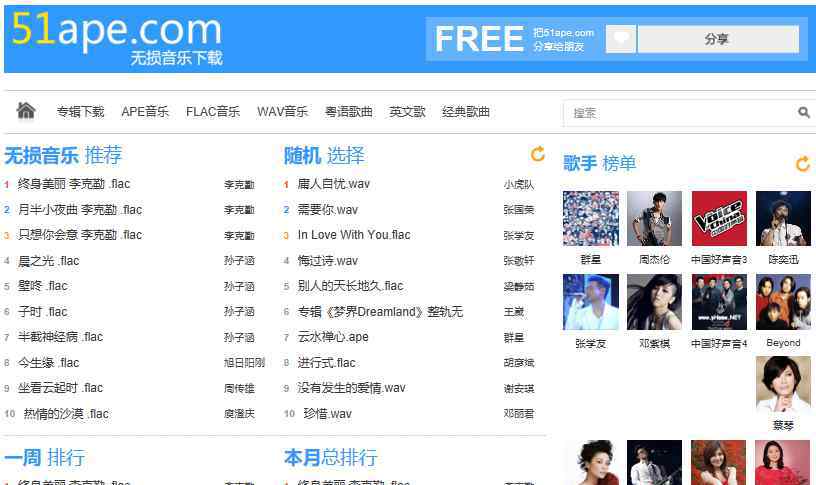Open the 中国好声音3 Voice of China thumbnail
816x485 pixels.
[719, 218]
